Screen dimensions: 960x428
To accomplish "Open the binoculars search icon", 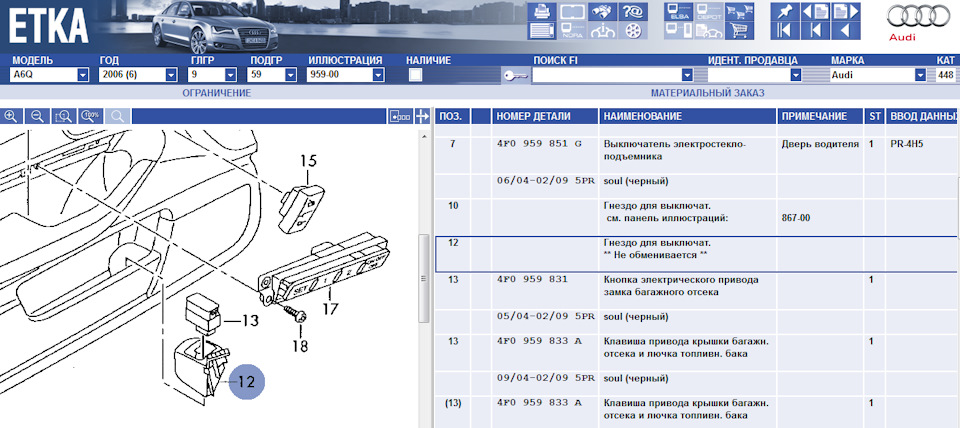I will (x=602, y=11).
